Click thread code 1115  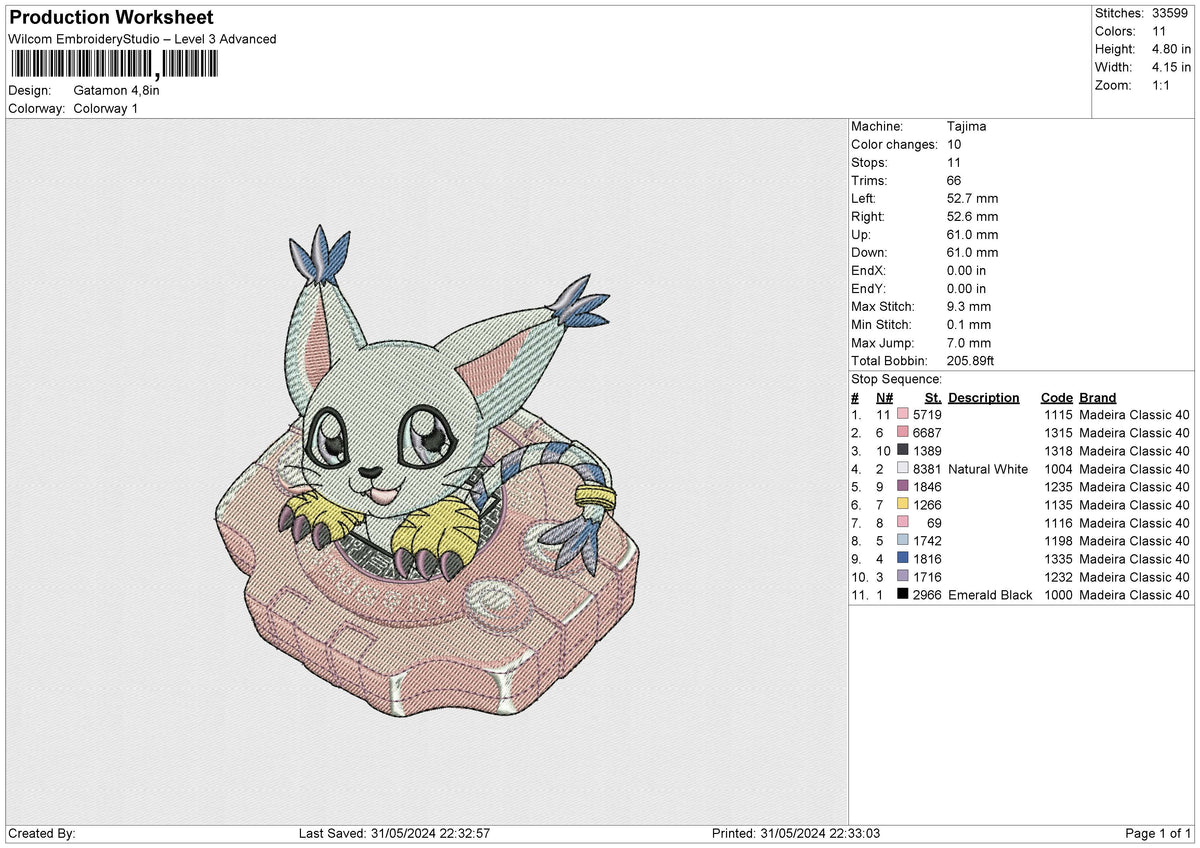tap(1057, 415)
